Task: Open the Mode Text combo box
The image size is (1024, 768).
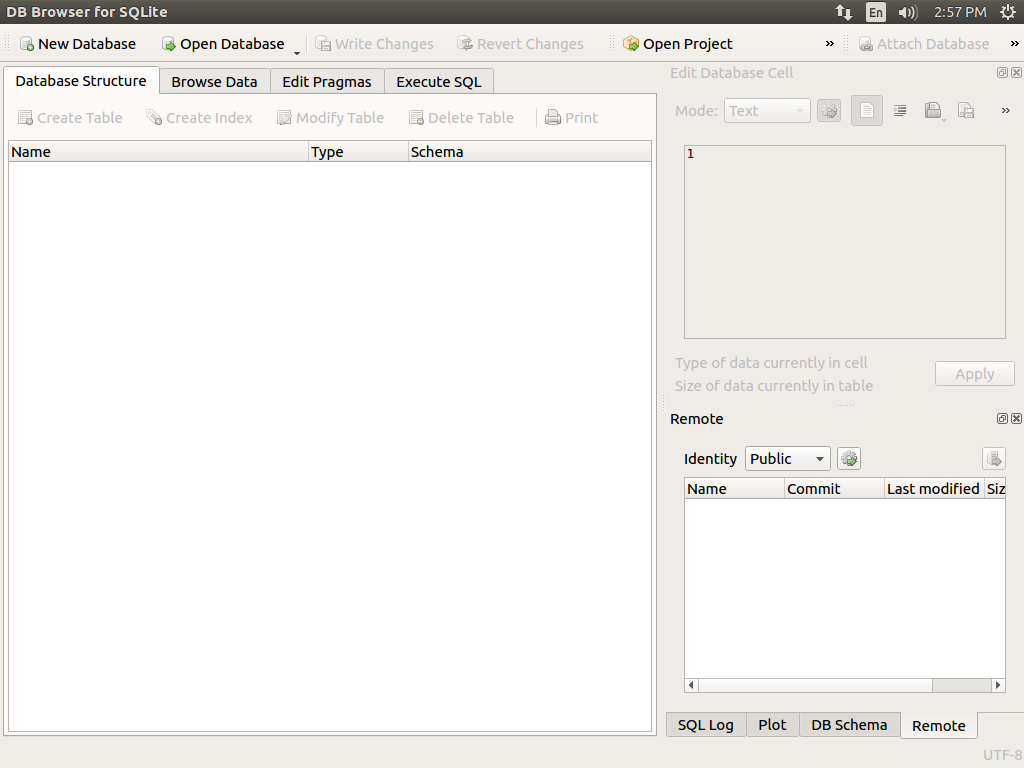Action: [x=767, y=111]
